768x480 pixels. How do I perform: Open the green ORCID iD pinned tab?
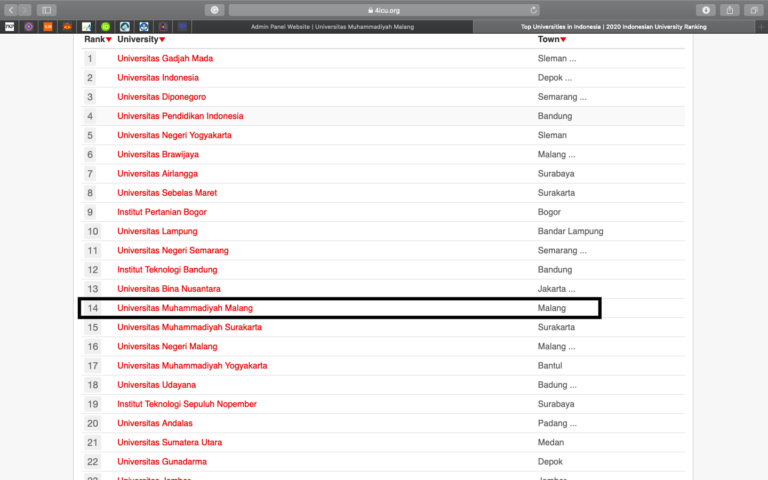click(x=105, y=27)
